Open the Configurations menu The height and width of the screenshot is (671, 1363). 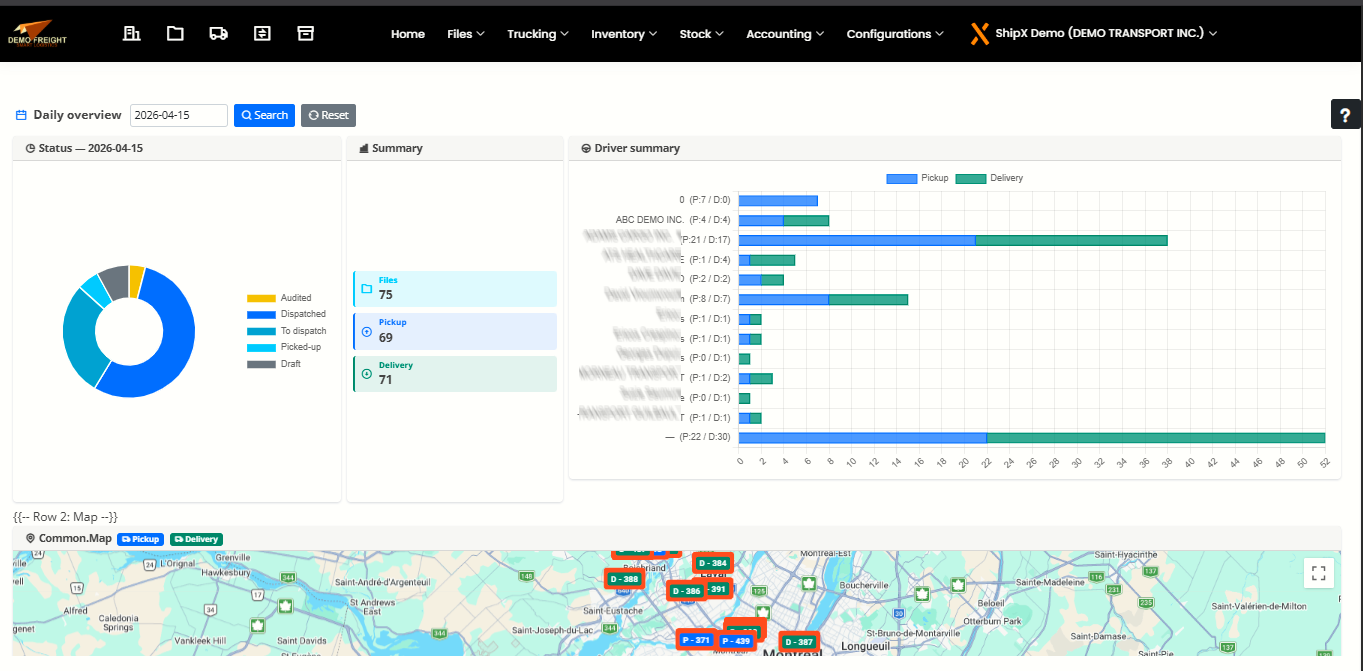(895, 34)
